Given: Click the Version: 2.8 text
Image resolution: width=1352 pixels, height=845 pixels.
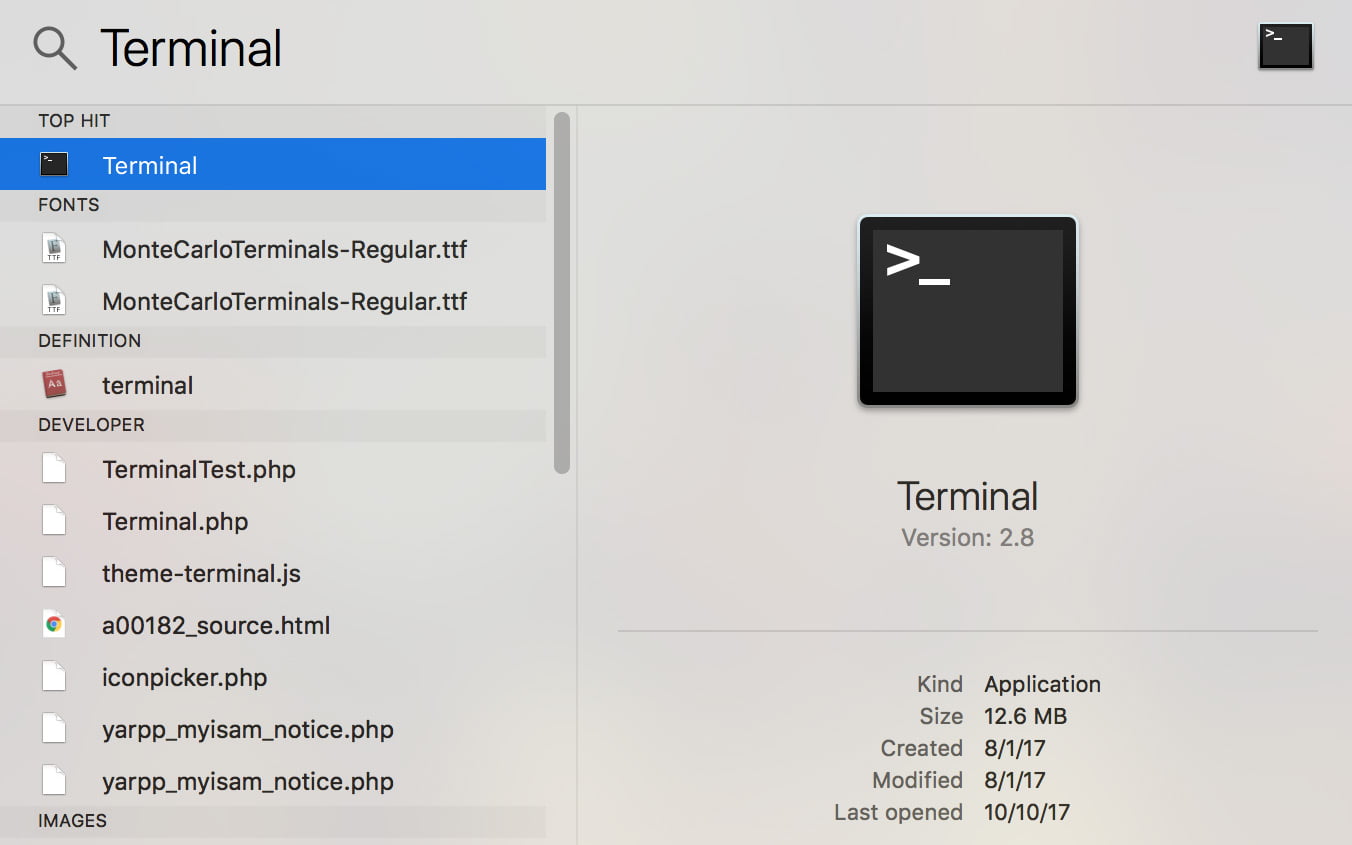Looking at the screenshot, I should (x=968, y=538).
